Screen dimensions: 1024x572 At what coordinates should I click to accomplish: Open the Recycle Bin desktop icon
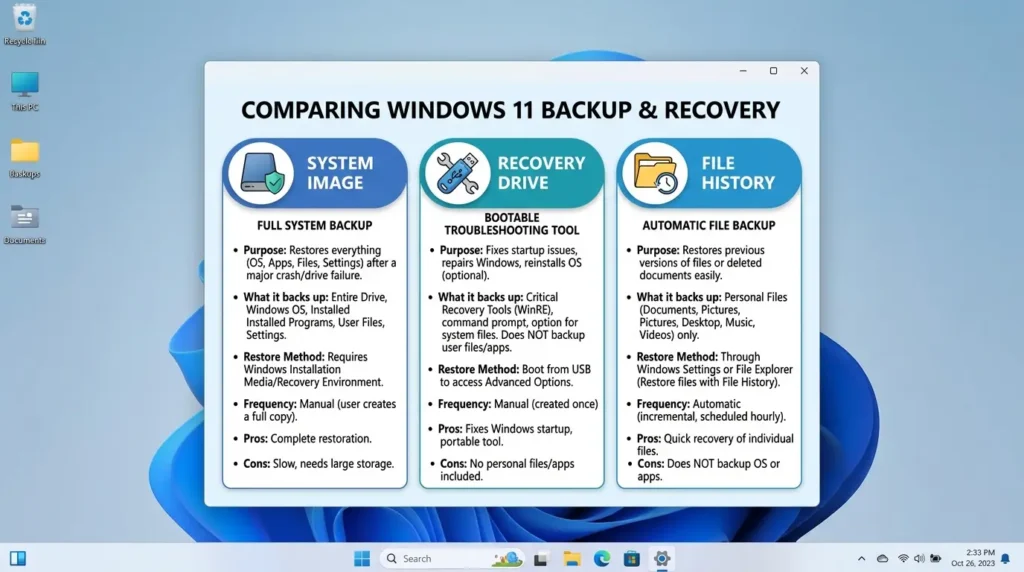tap(25, 25)
